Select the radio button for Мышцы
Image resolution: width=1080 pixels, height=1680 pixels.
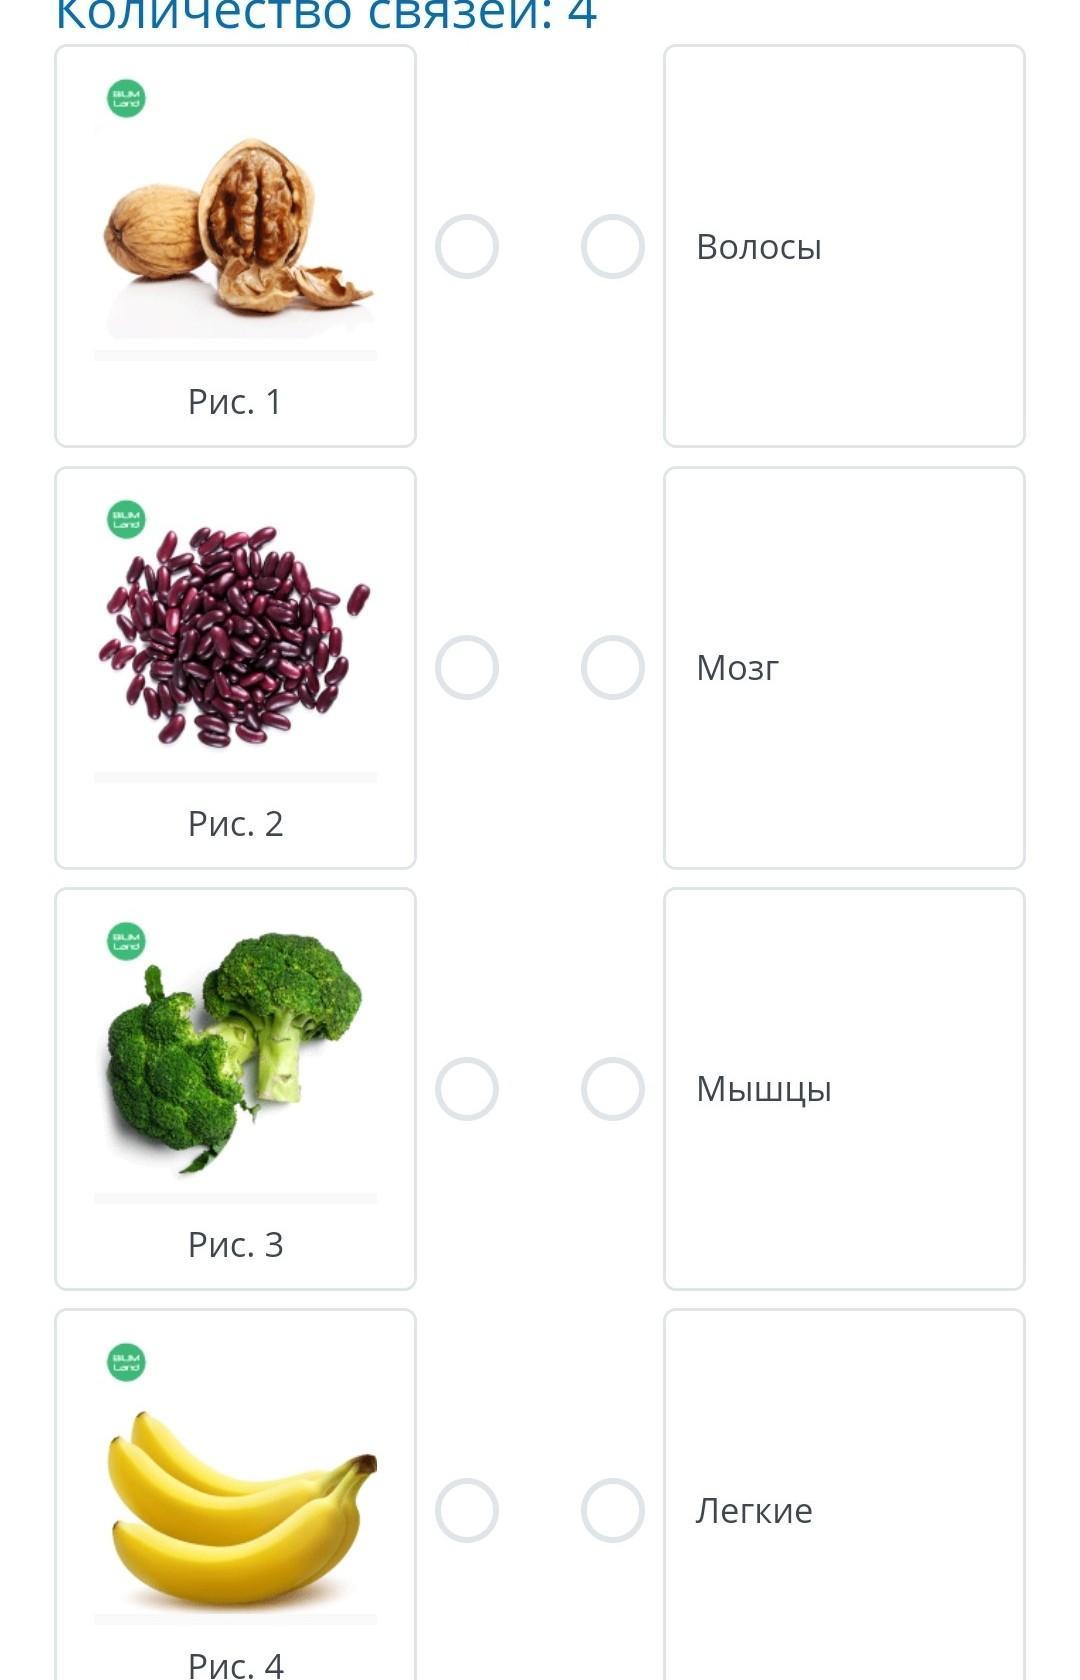pos(612,1088)
